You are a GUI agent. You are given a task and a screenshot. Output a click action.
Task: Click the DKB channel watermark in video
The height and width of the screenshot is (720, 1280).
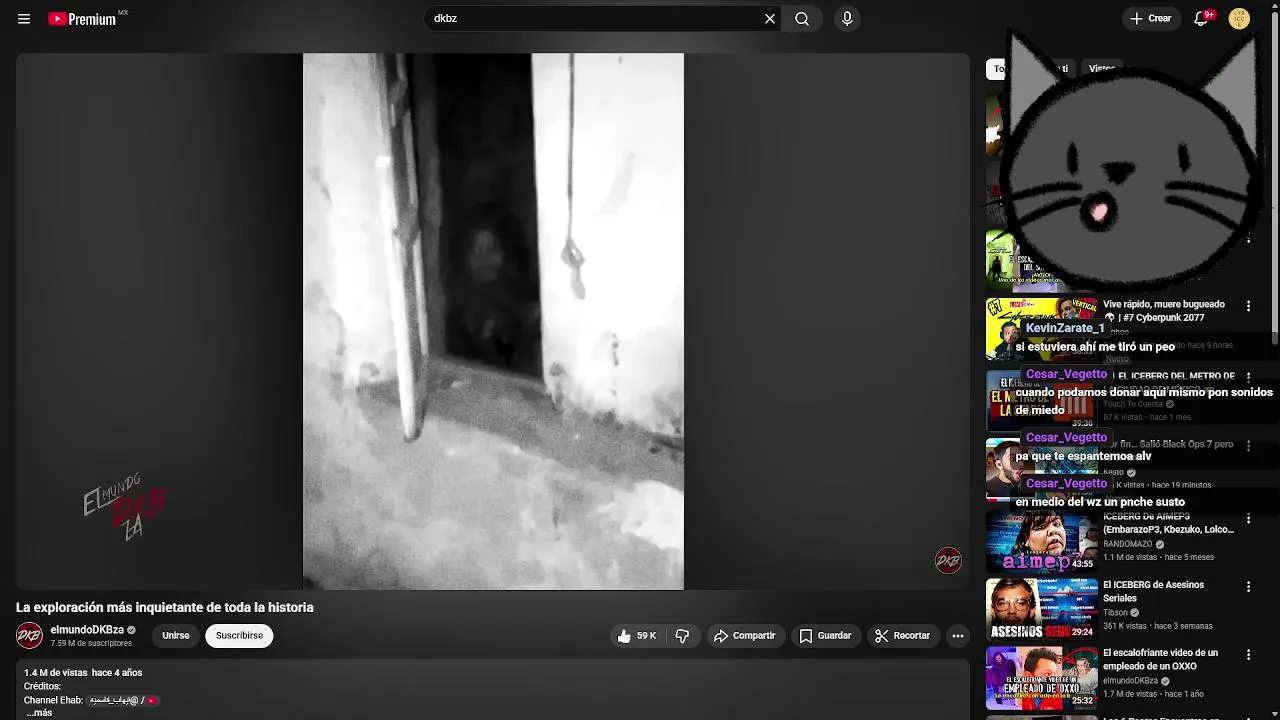pyautogui.click(x=948, y=561)
